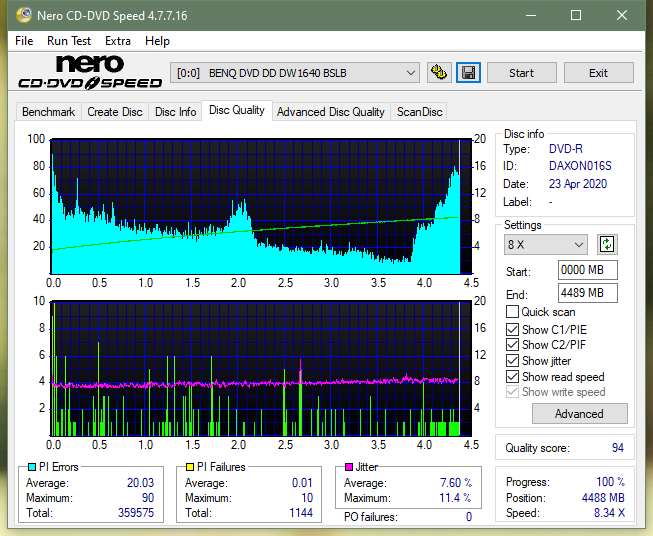Viewport: 653px width, 536px height.
Task: Minimize the Nero CD-DVD Speed window
Action: click(531, 15)
